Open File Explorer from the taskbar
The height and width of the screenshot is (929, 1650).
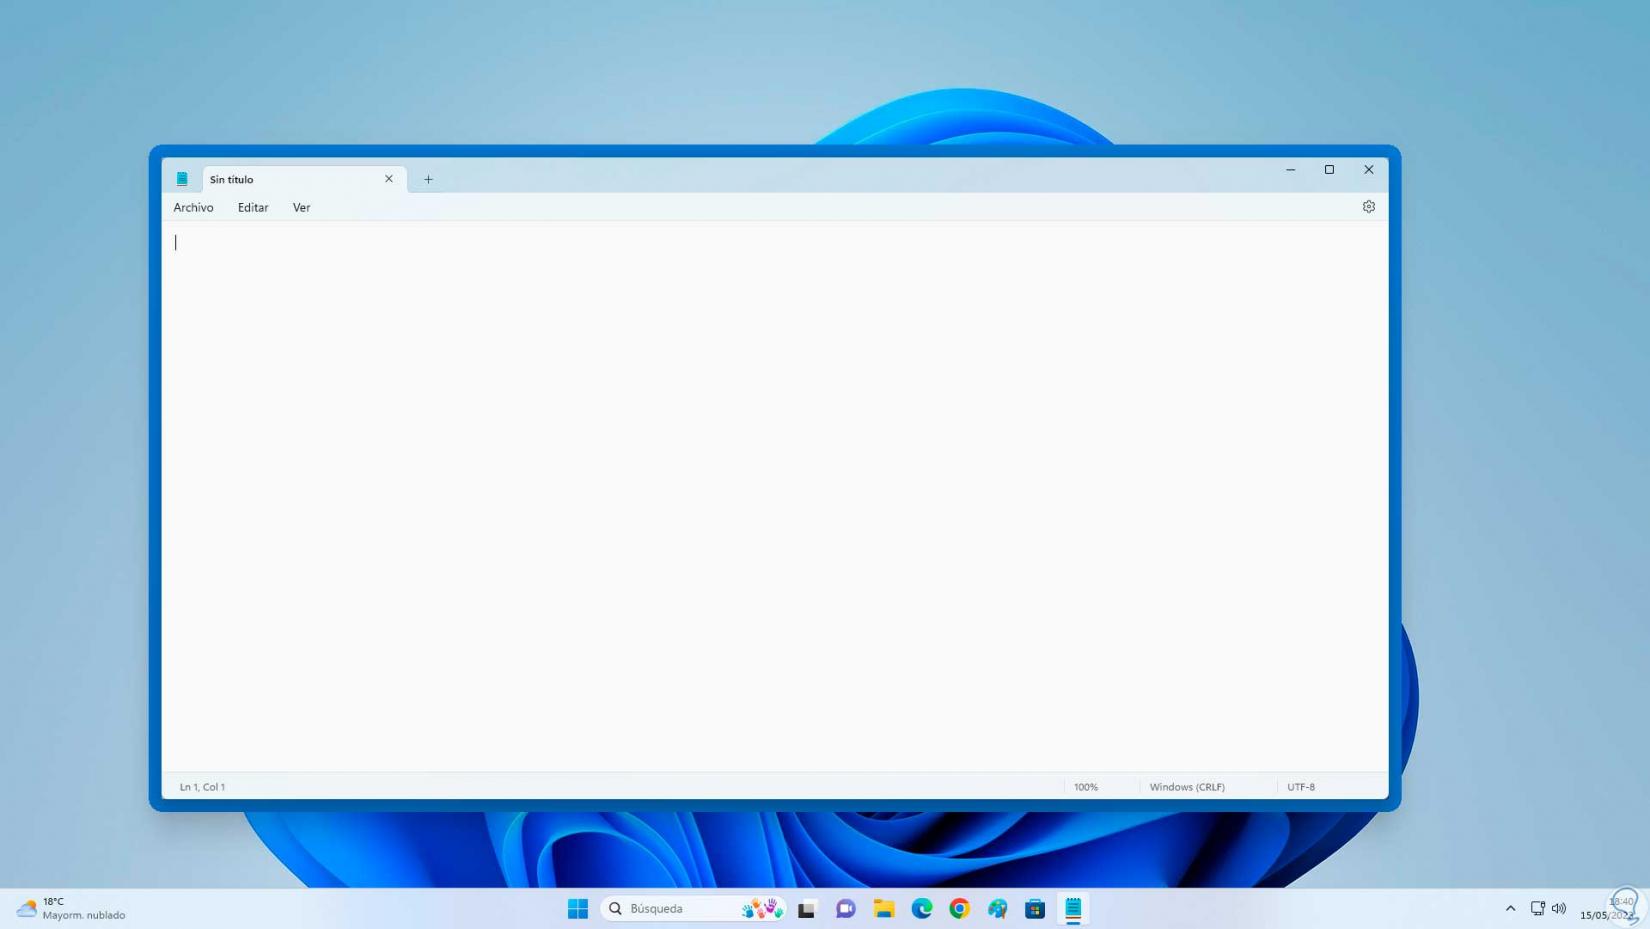click(x=884, y=909)
